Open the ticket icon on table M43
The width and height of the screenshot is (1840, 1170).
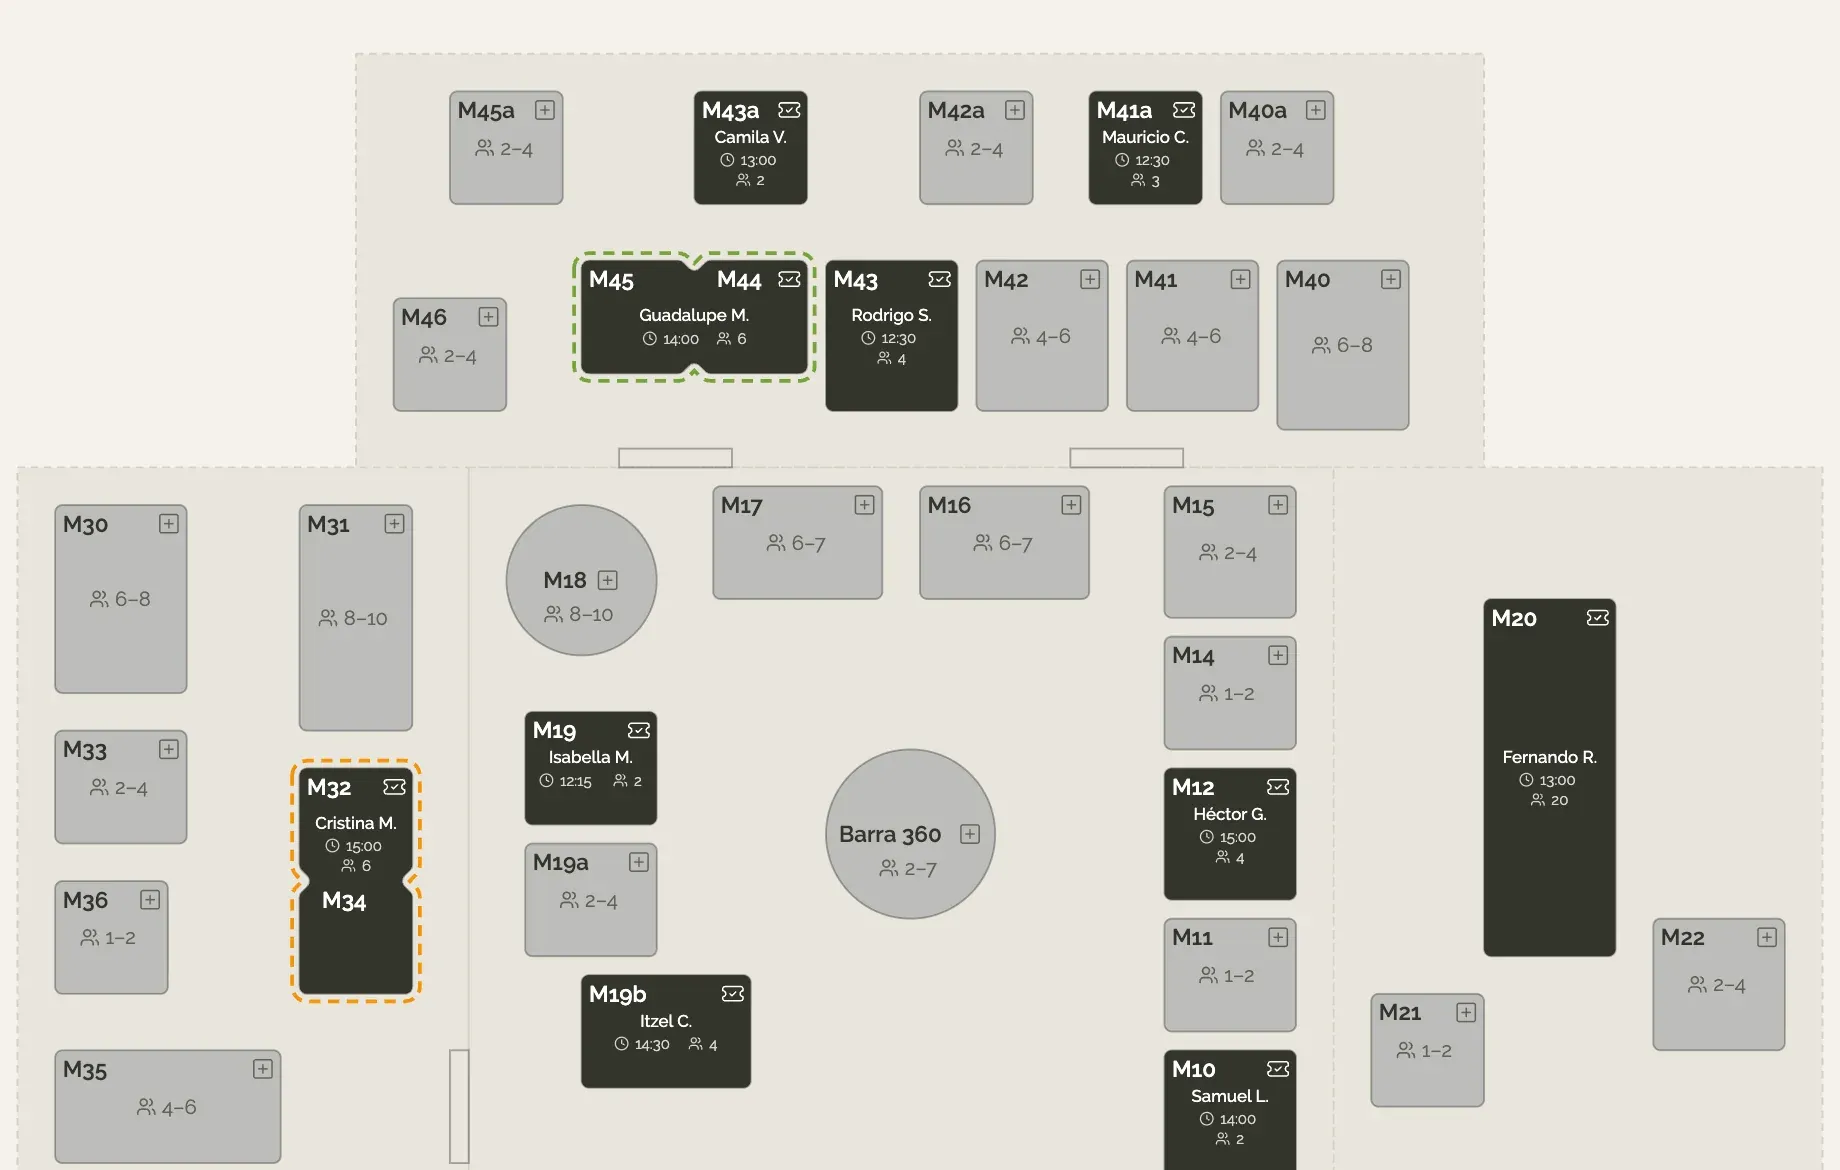tap(940, 279)
